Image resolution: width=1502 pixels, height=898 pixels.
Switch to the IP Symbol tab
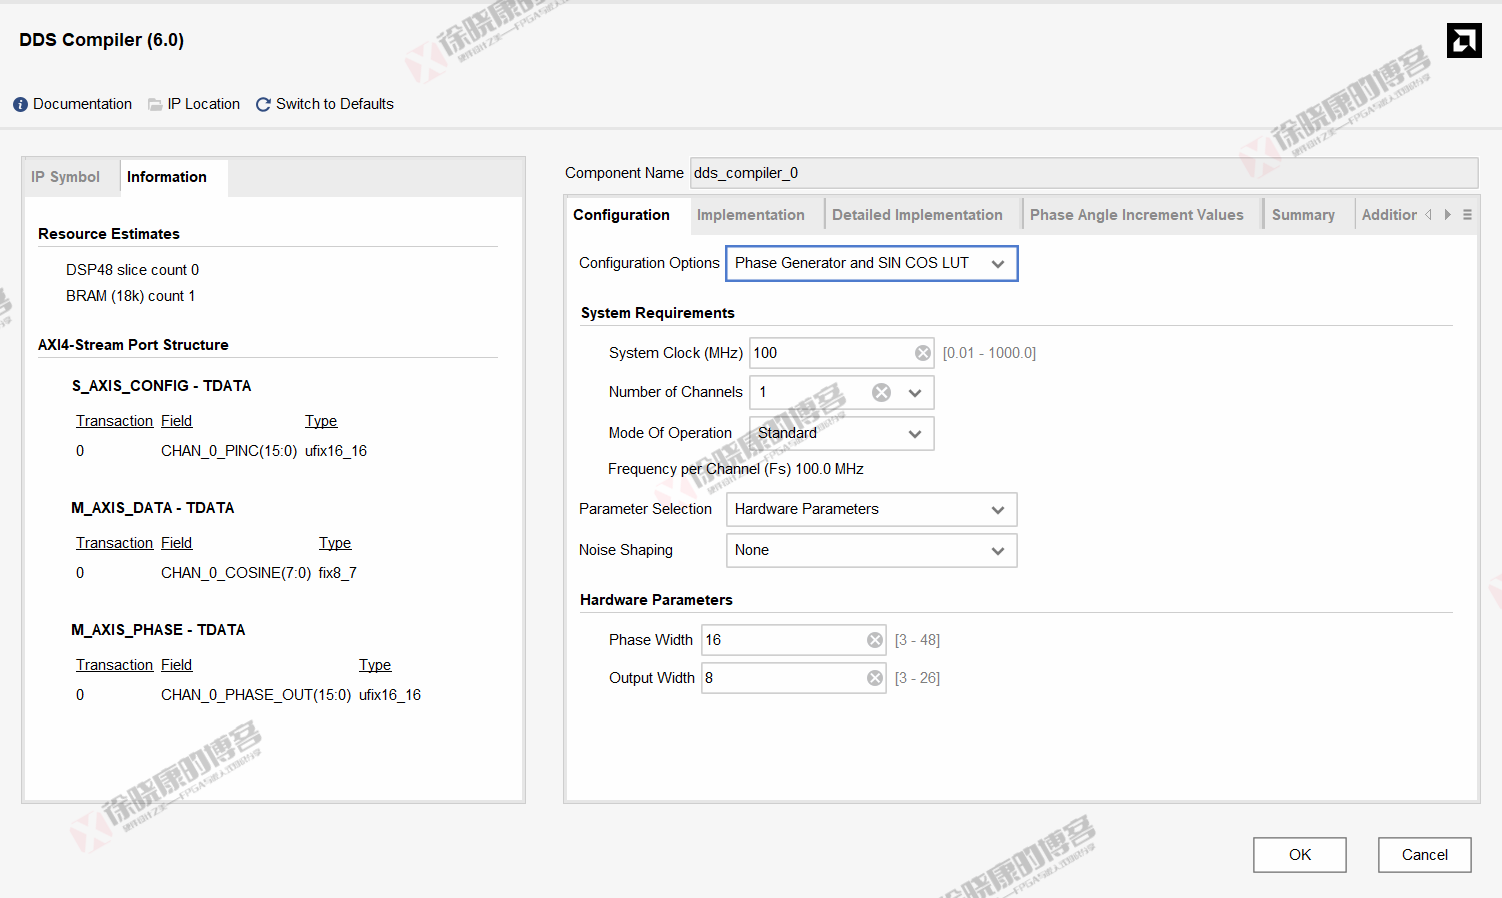[66, 177]
